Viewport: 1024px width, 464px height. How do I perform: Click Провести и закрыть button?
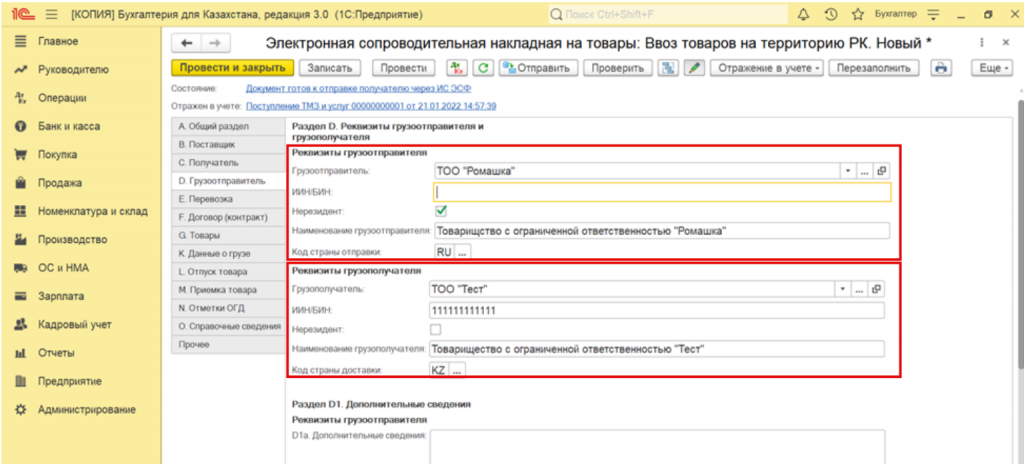(232, 67)
